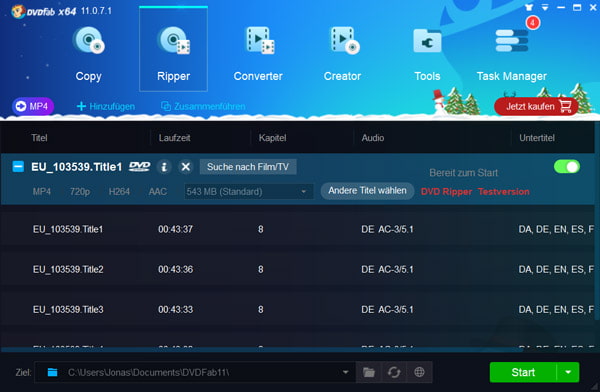Click the MP4 format label under Title1
Image resolution: width=600 pixels, height=392 pixels.
tap(42, 191)
